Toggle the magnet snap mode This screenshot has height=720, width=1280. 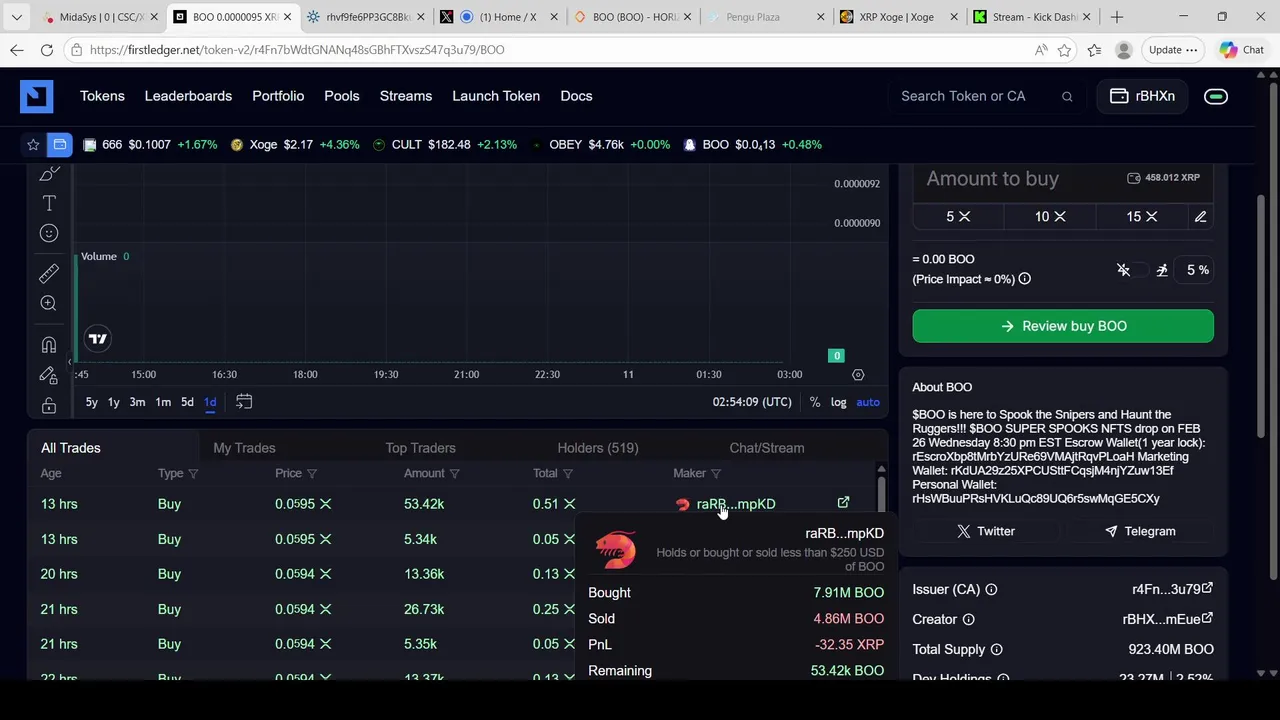tap(49, 345)
